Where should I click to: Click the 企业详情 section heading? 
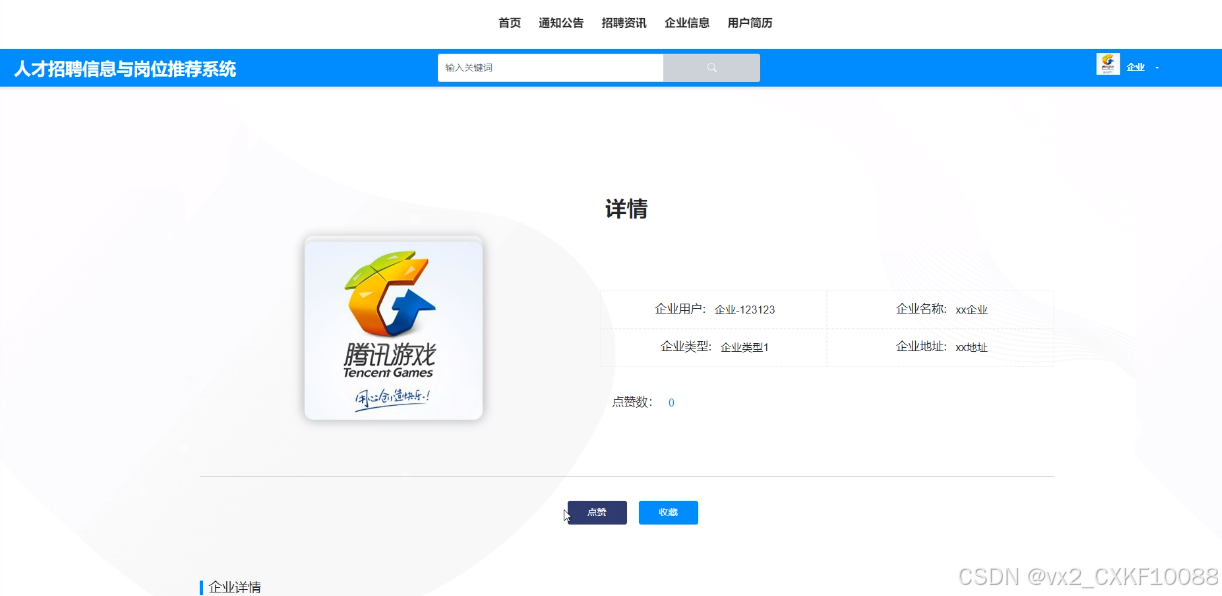coord(235,587)
